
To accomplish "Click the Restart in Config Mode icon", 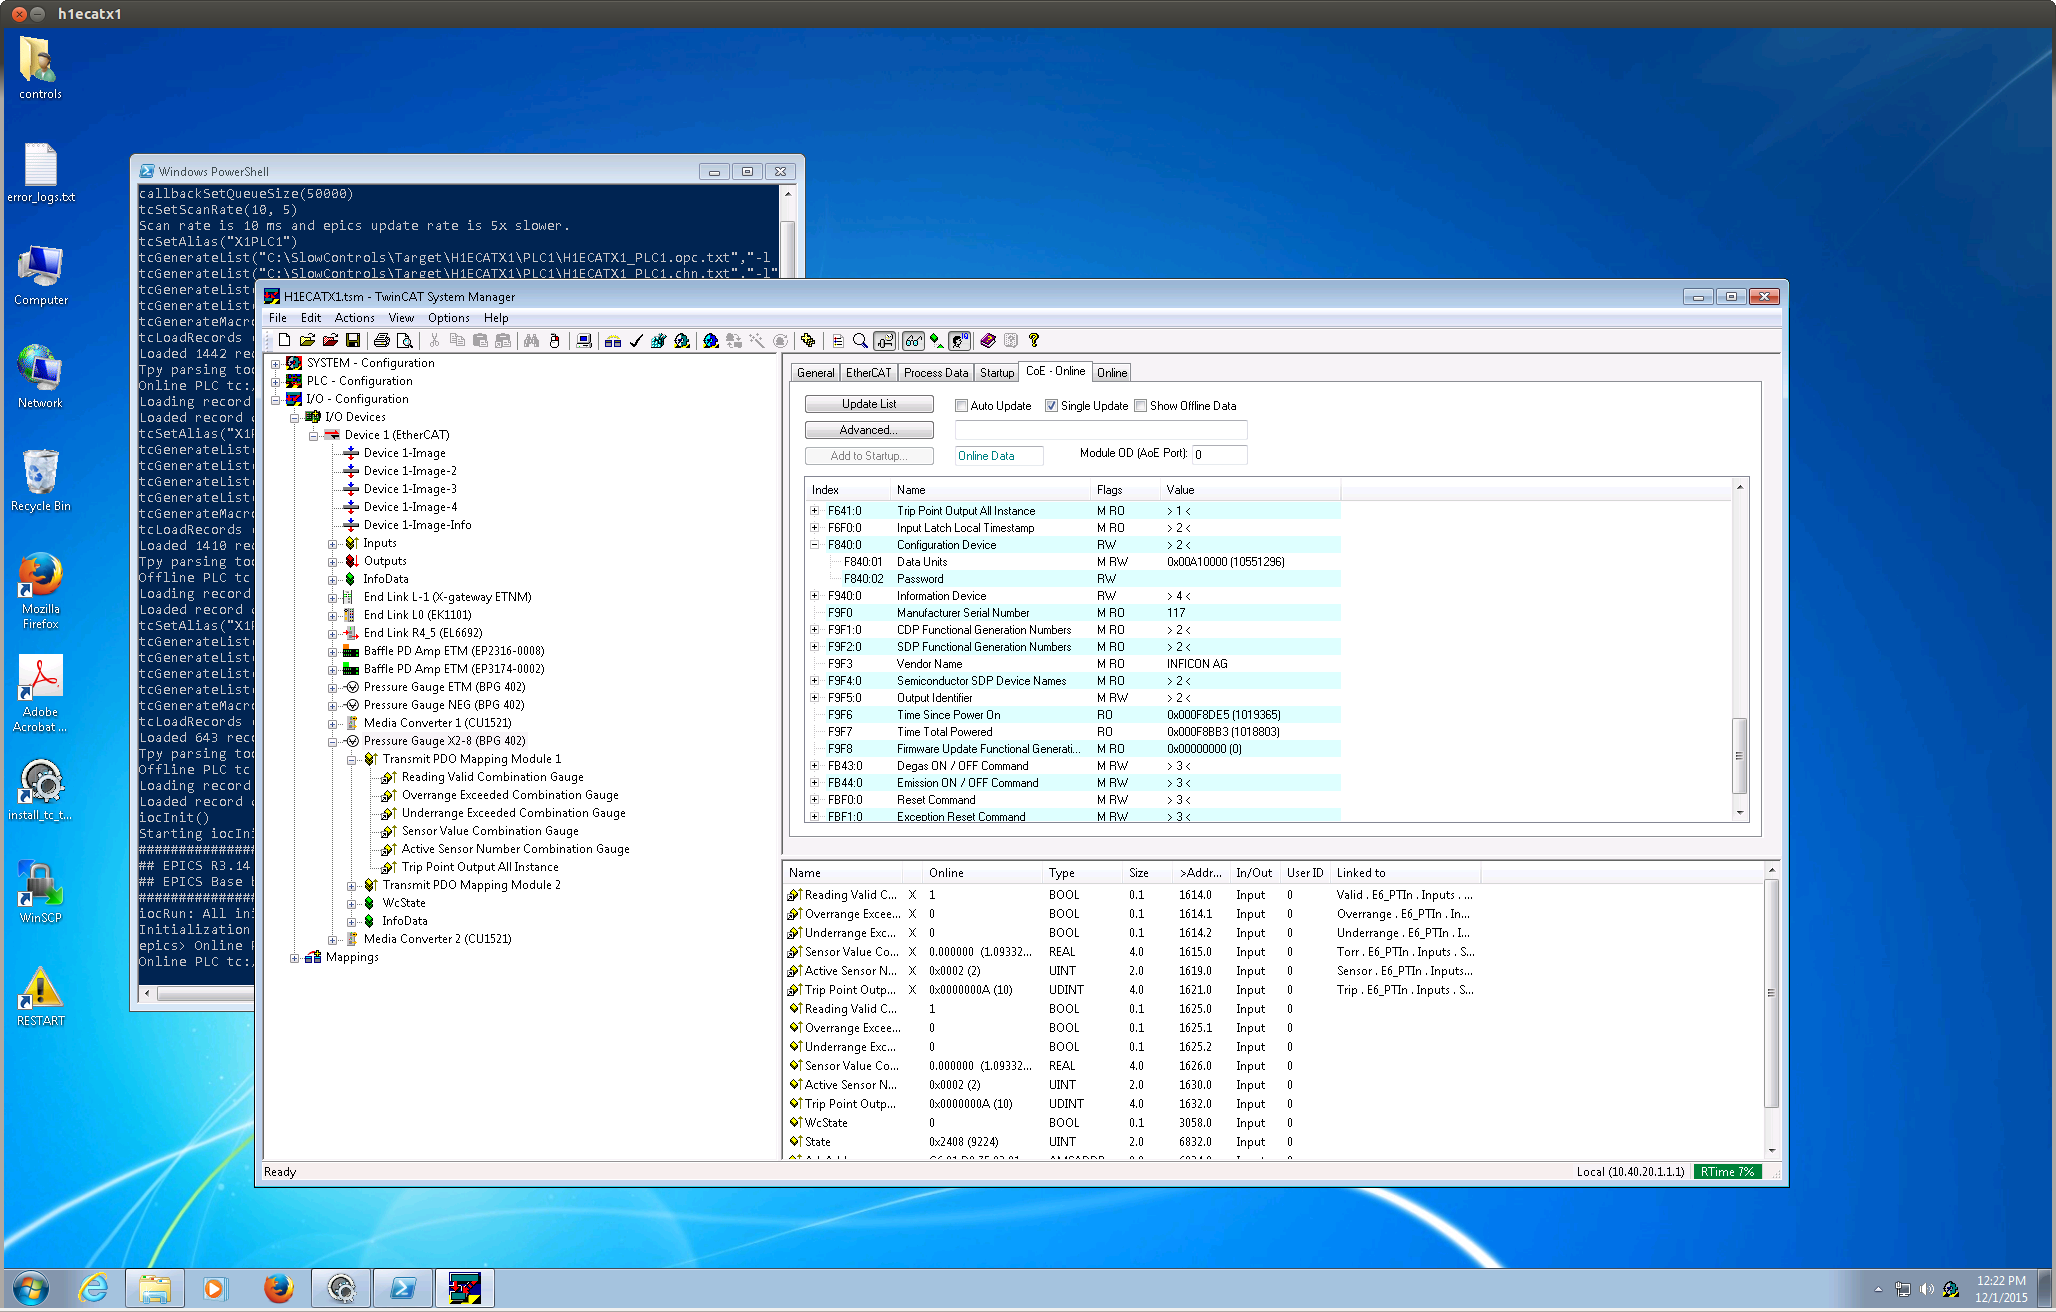I will click(x=711, y=341).
